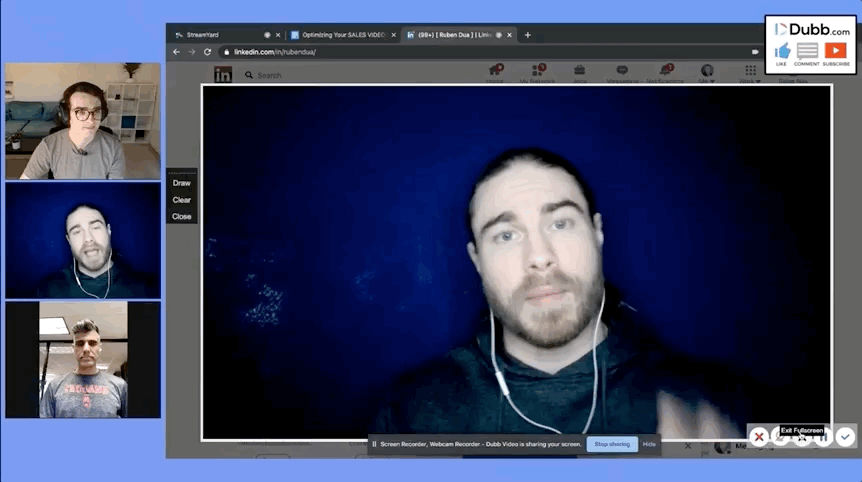Switch to the StreamYard tab

[228, 35]
